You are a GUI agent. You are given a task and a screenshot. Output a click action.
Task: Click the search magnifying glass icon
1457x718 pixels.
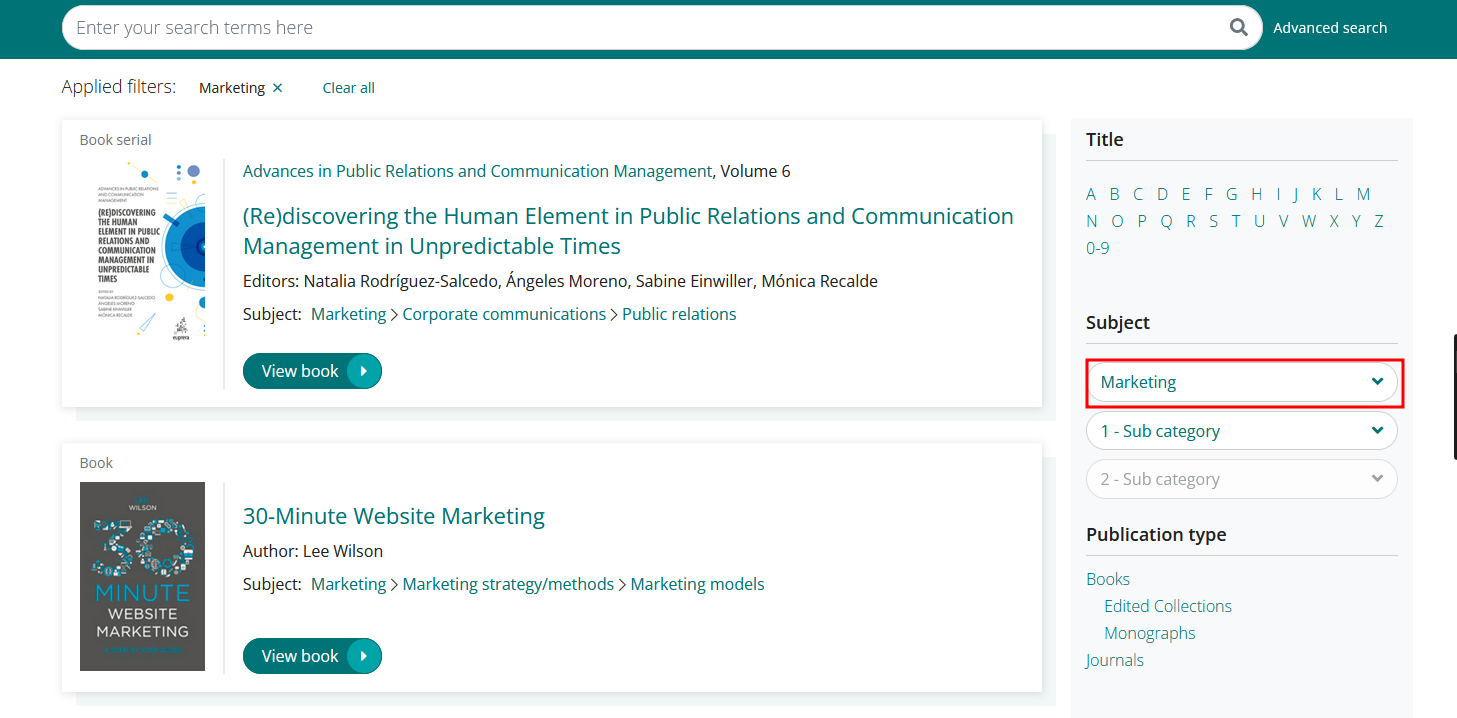(1238, 28)
